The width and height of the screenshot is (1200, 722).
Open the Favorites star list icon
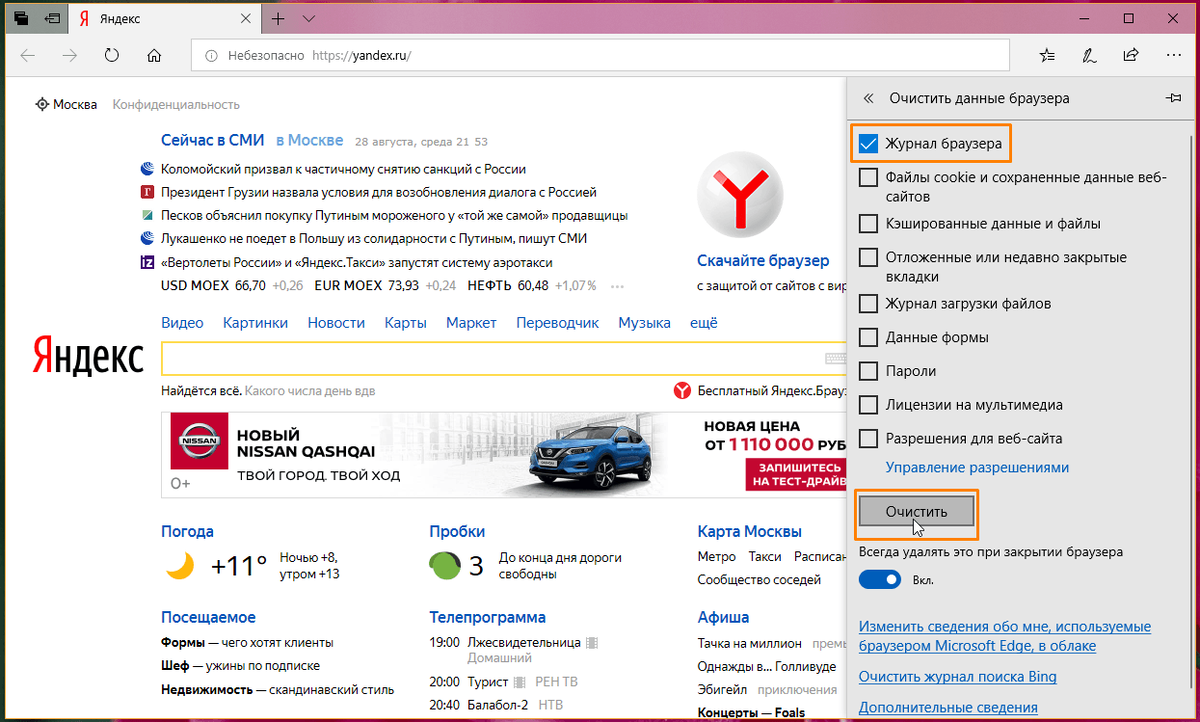1047,55
